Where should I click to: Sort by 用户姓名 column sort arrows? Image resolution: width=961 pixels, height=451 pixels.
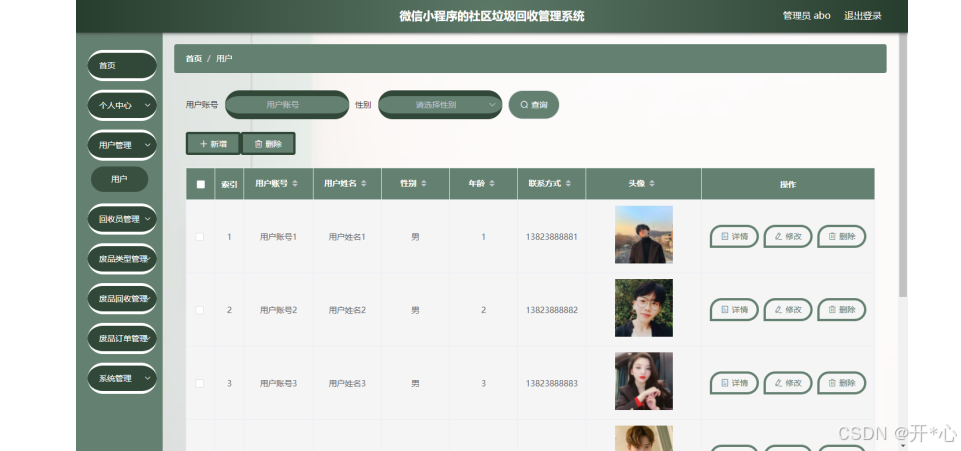coord(364,184)
